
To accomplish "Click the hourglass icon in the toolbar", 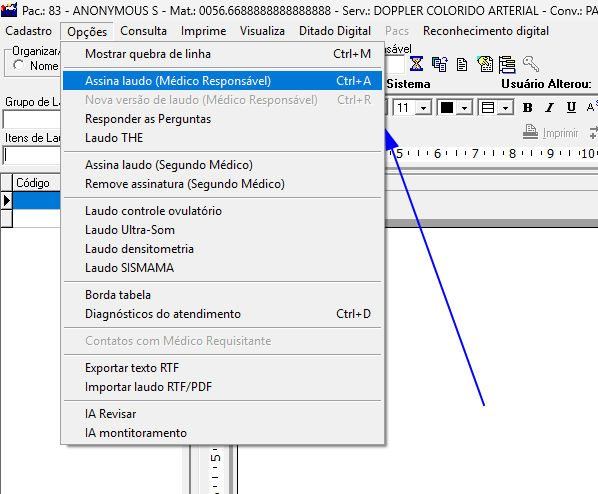I will (416, 64).
